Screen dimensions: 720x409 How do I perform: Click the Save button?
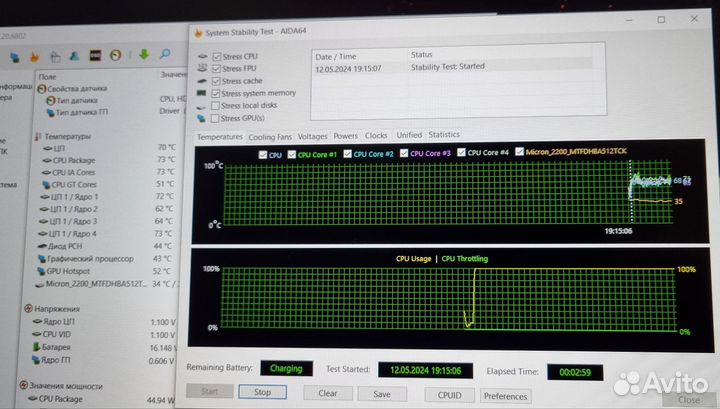(382, 394)
